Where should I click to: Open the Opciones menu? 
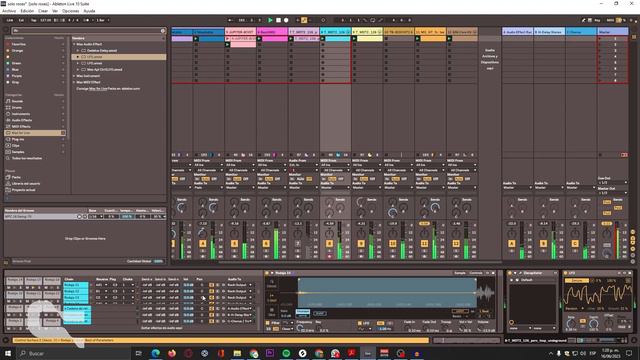click(71, 11)
